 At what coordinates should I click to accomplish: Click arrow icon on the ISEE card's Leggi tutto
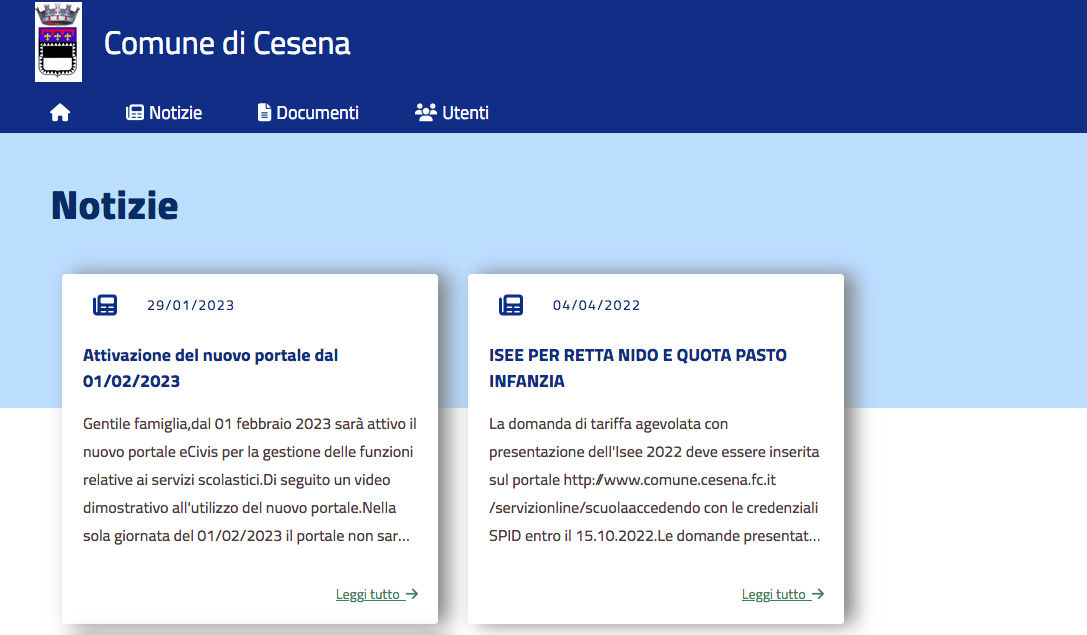click(x=818, y=594)
